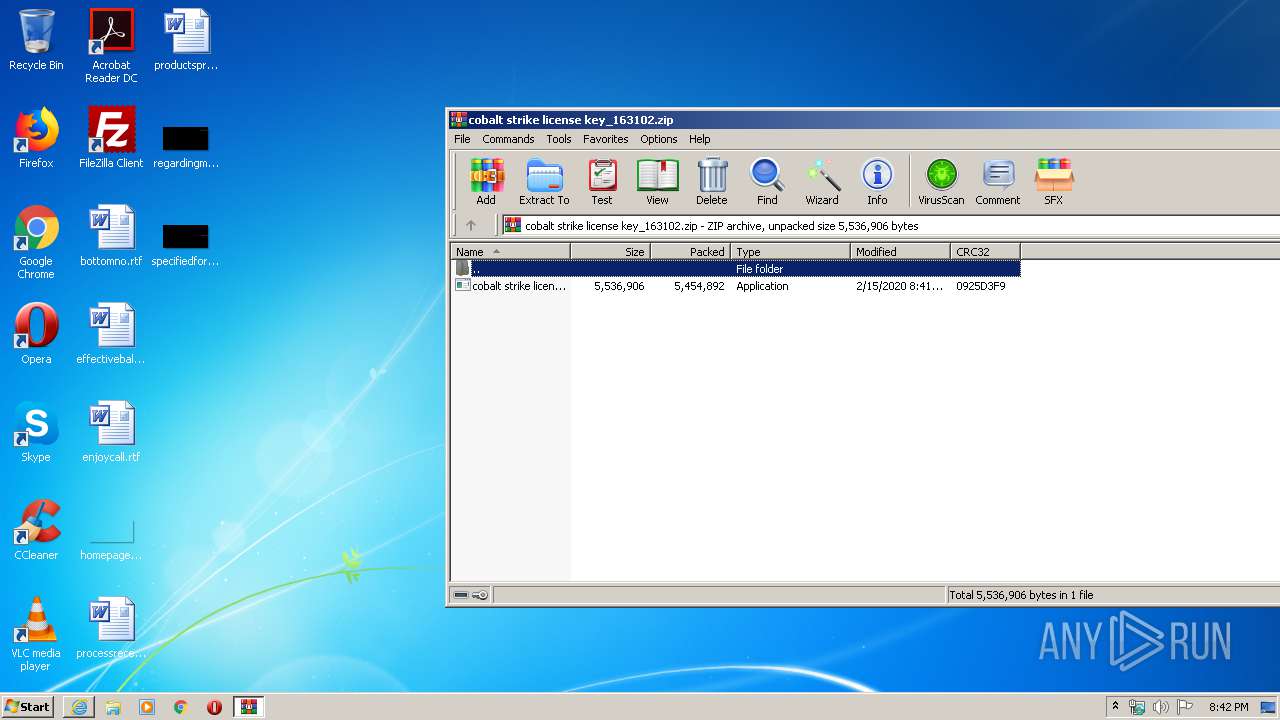Sort by the Type column header

pyautogui.click(x=791, y=252)
